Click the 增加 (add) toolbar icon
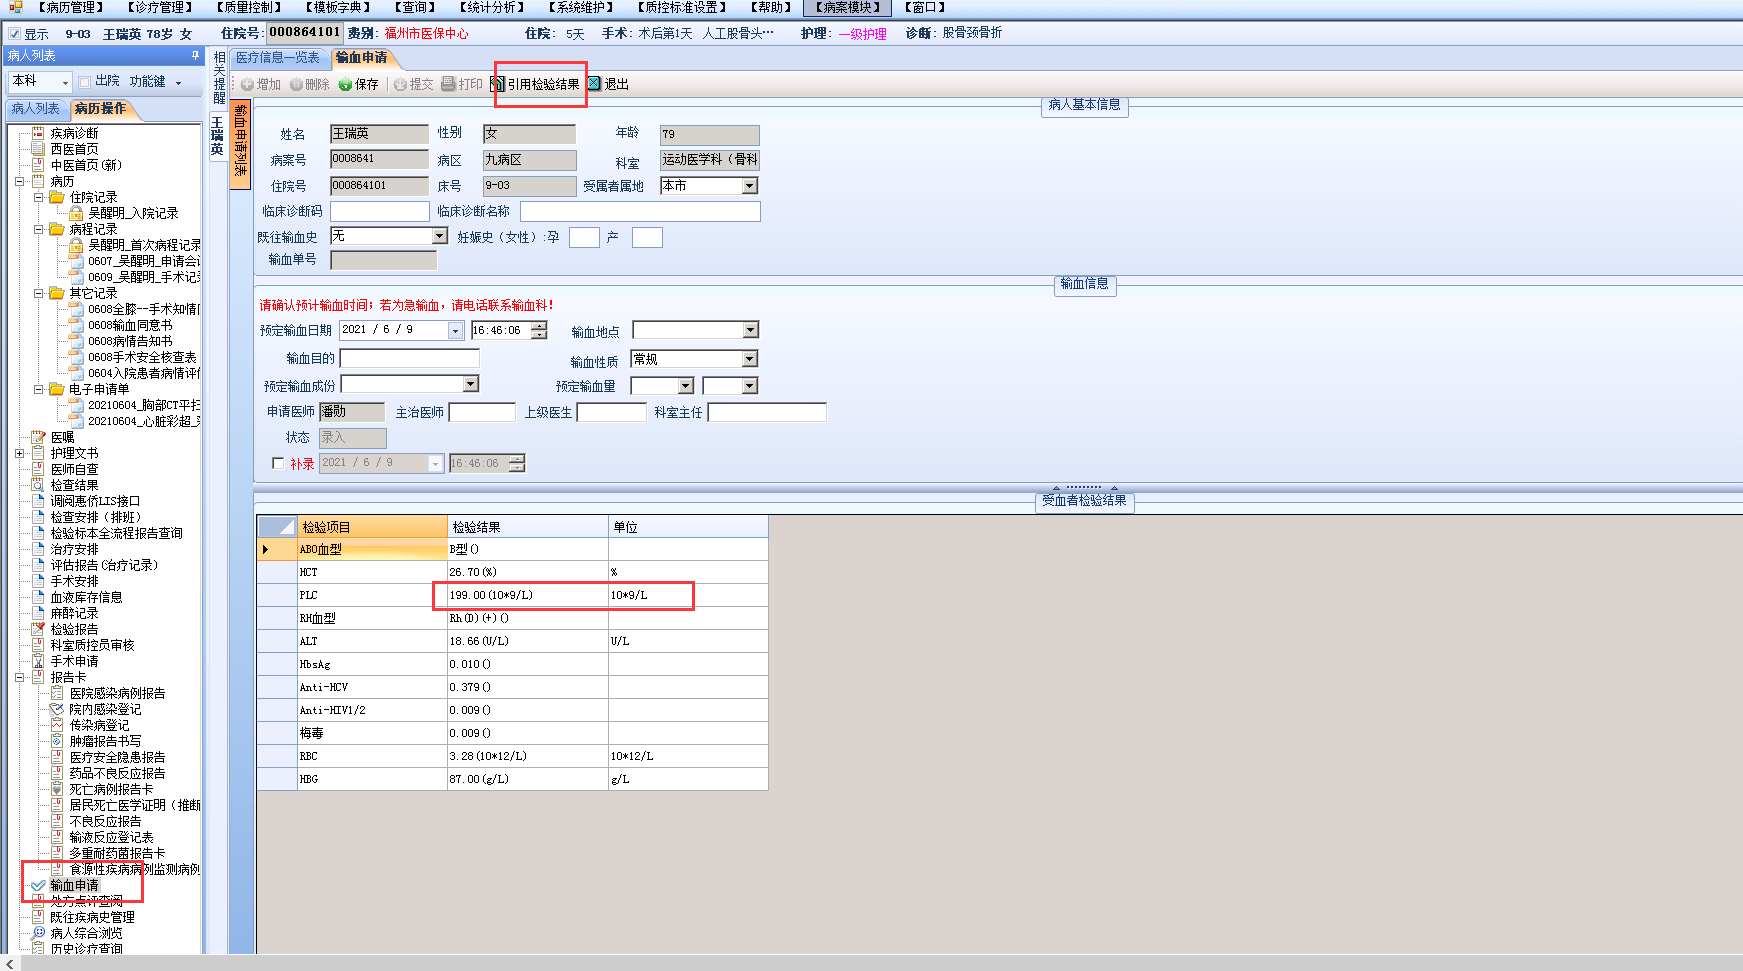Screen dimensions: 1743x971 coord(247,84)
